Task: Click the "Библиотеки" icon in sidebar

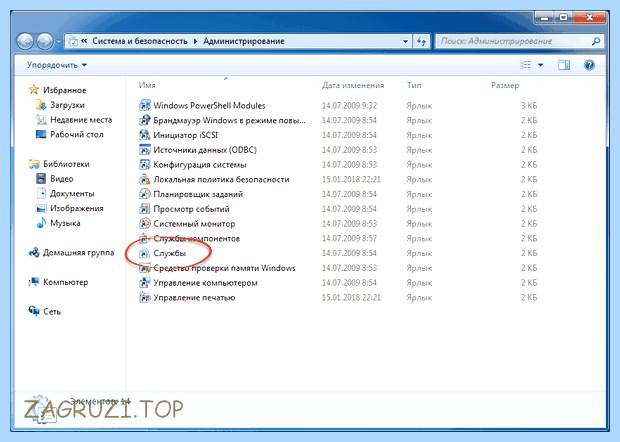Action: pos(34,164)
